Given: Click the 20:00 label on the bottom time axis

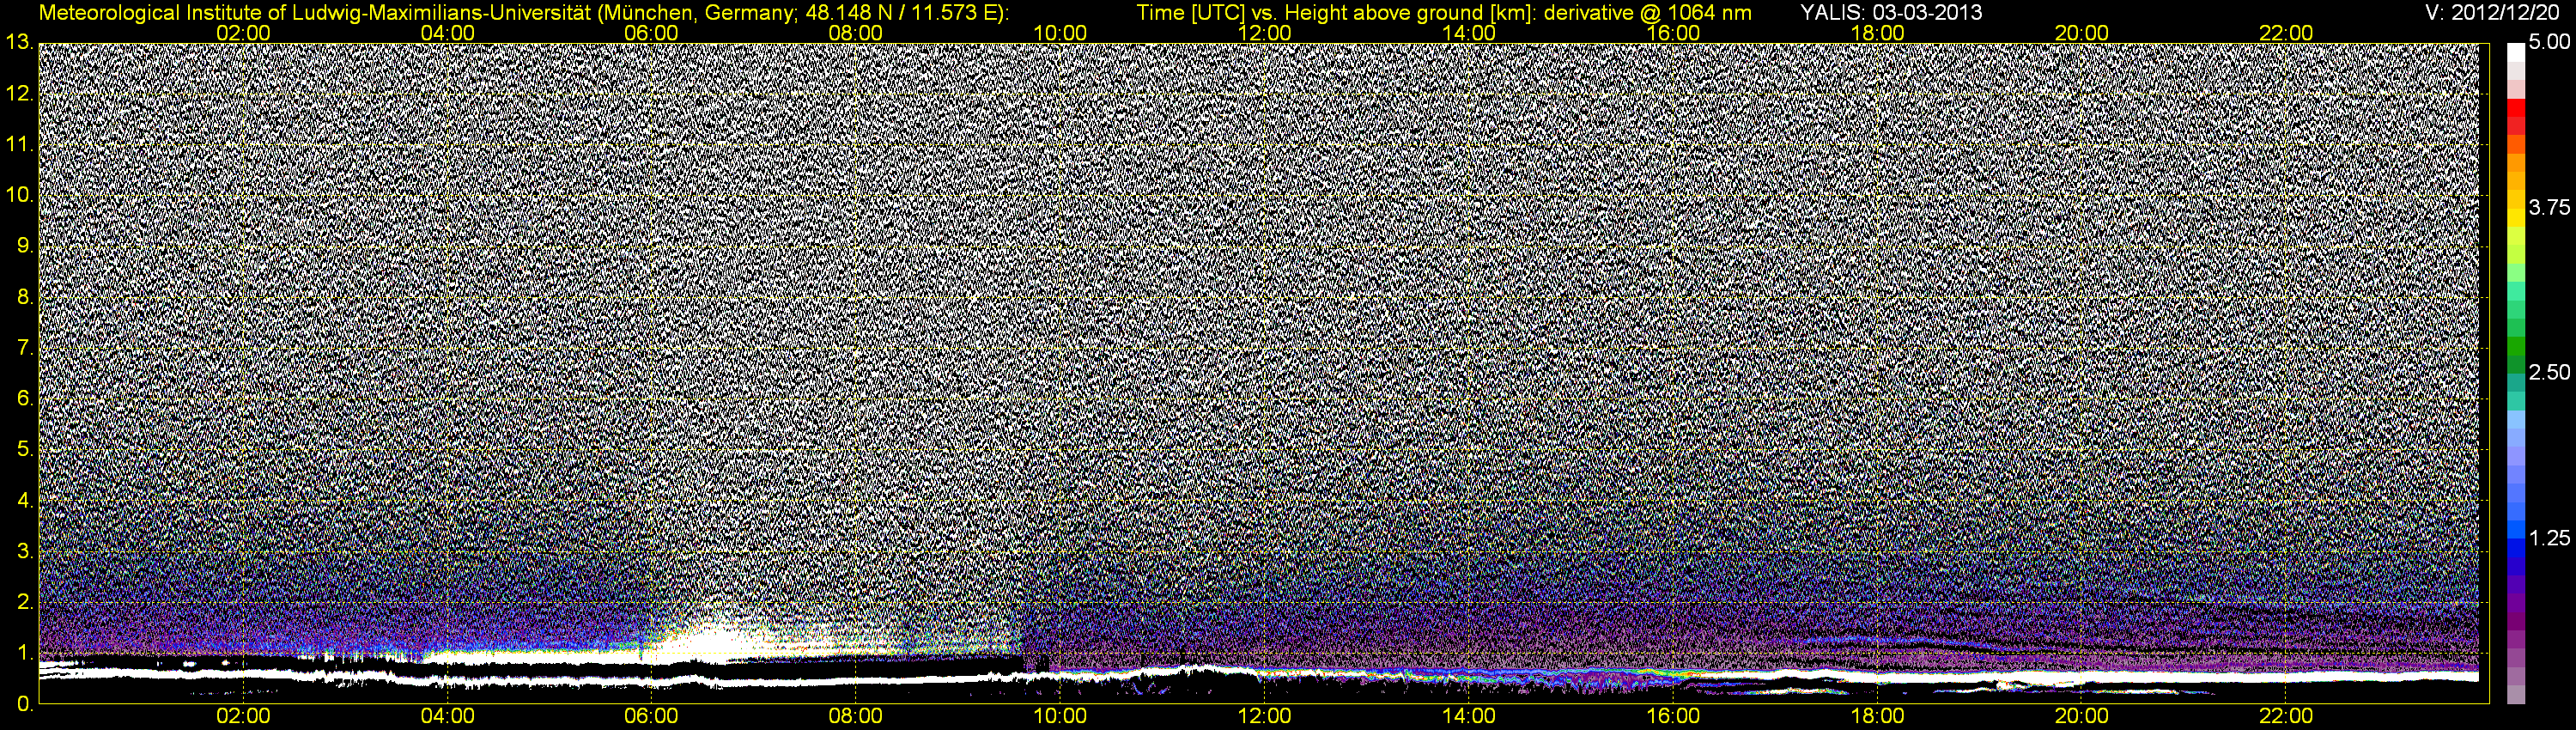Looking at the screenshot, I should (x=2082, y=717).
